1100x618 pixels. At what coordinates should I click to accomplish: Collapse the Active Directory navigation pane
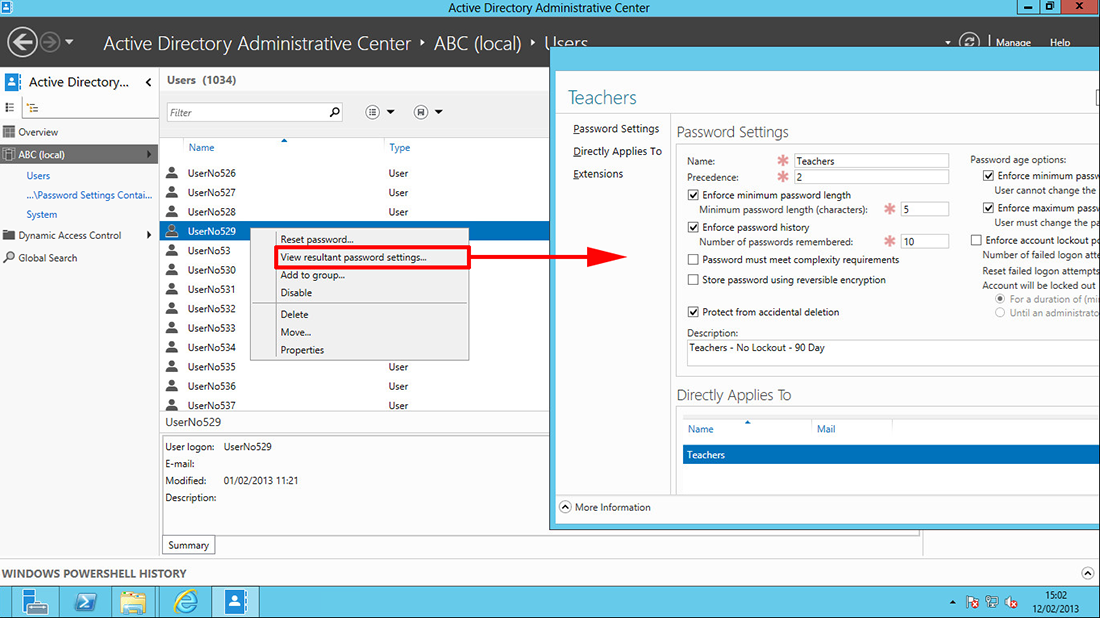(149, 82)
